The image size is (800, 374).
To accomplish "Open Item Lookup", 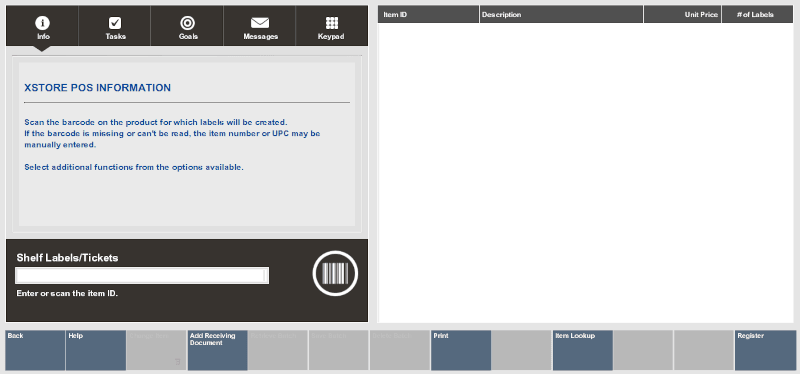I will [x=583, y=350].
